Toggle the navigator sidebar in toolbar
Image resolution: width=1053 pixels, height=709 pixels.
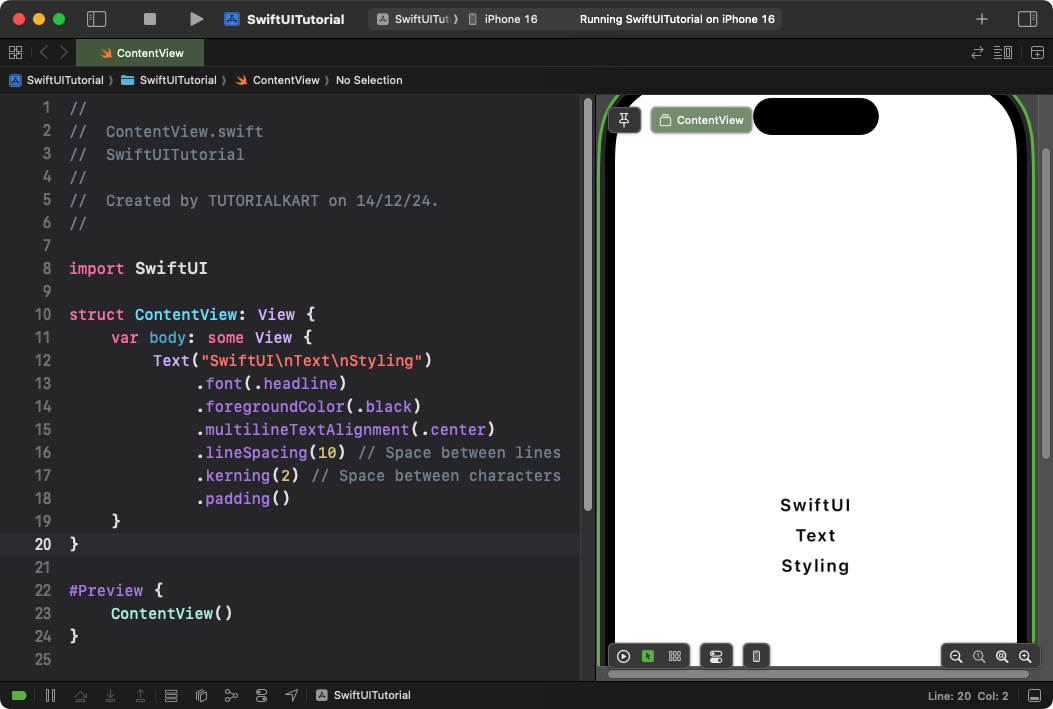pyautogui.click(x=97, y=19)
